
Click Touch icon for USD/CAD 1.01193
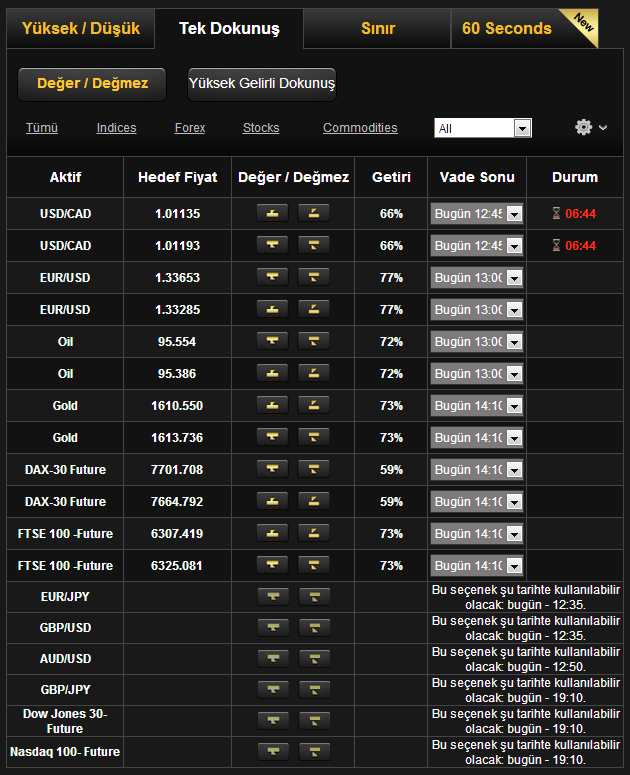coord(272,245)
